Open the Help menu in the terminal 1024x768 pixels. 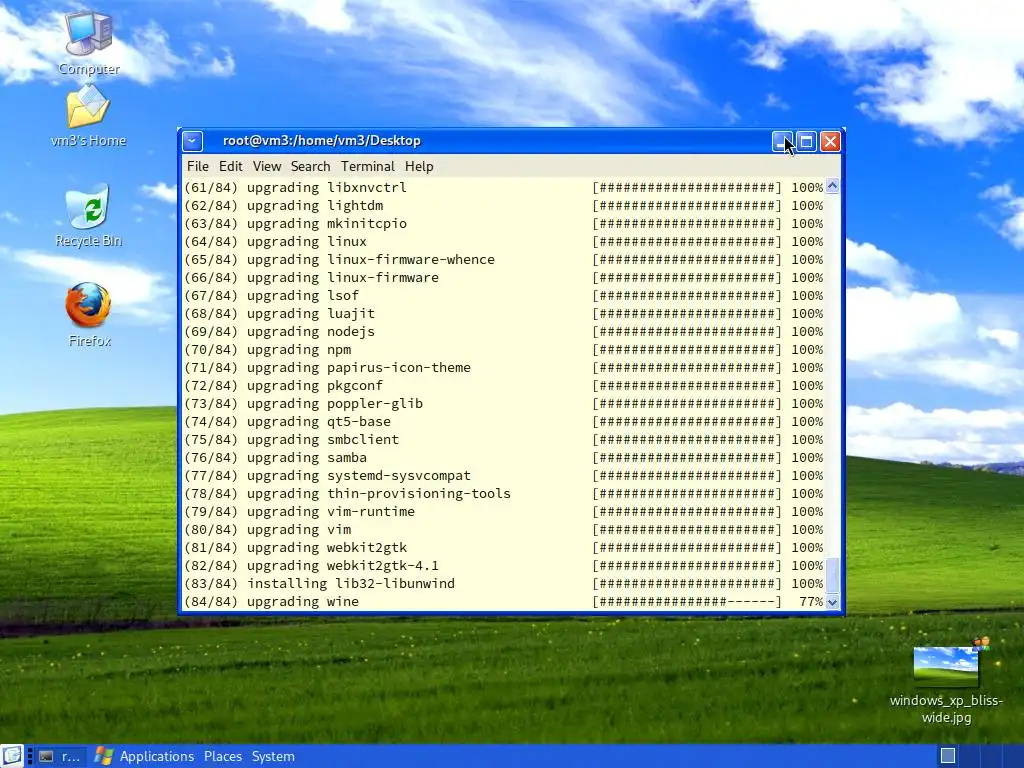pos(419,167)
